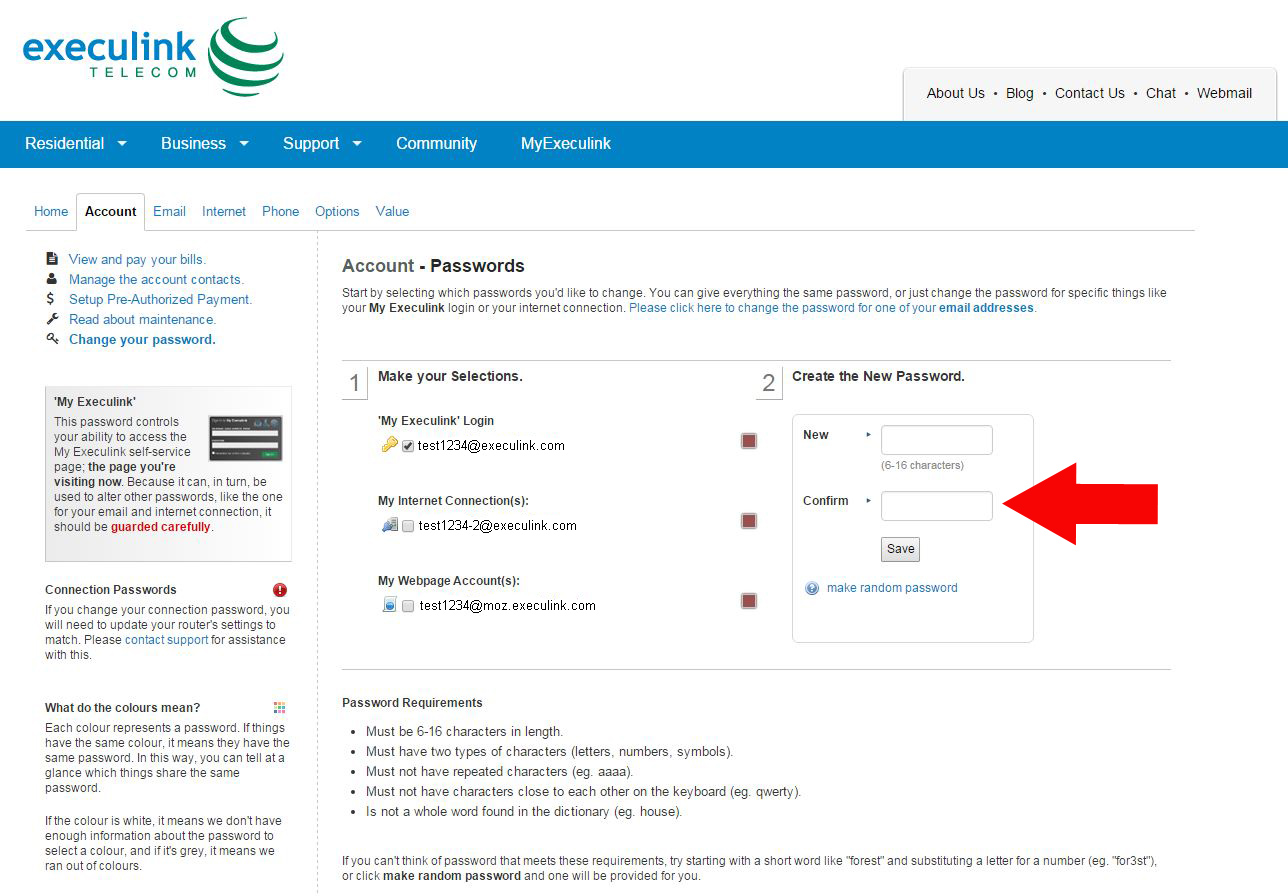Check the test1234@moz.execulink.com webpage account checkbox

click(x=408, y=606)
